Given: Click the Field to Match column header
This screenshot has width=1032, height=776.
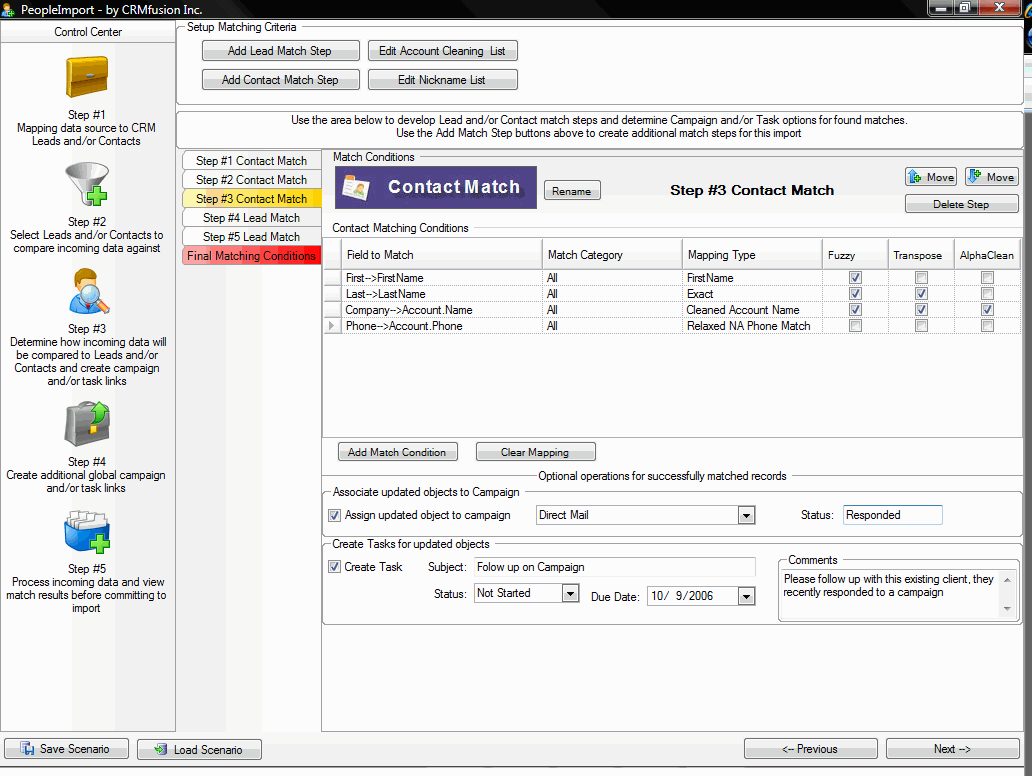Looking at the screenshot, I should (x=441, y=255).
